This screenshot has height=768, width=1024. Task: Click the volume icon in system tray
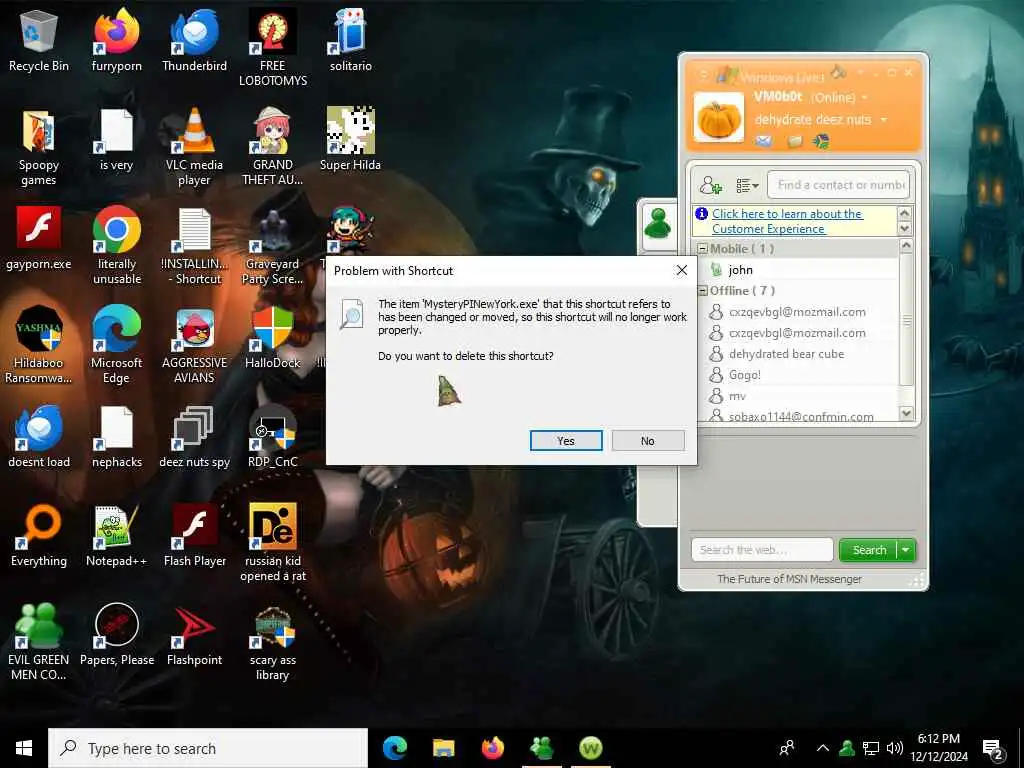[895, 748]
